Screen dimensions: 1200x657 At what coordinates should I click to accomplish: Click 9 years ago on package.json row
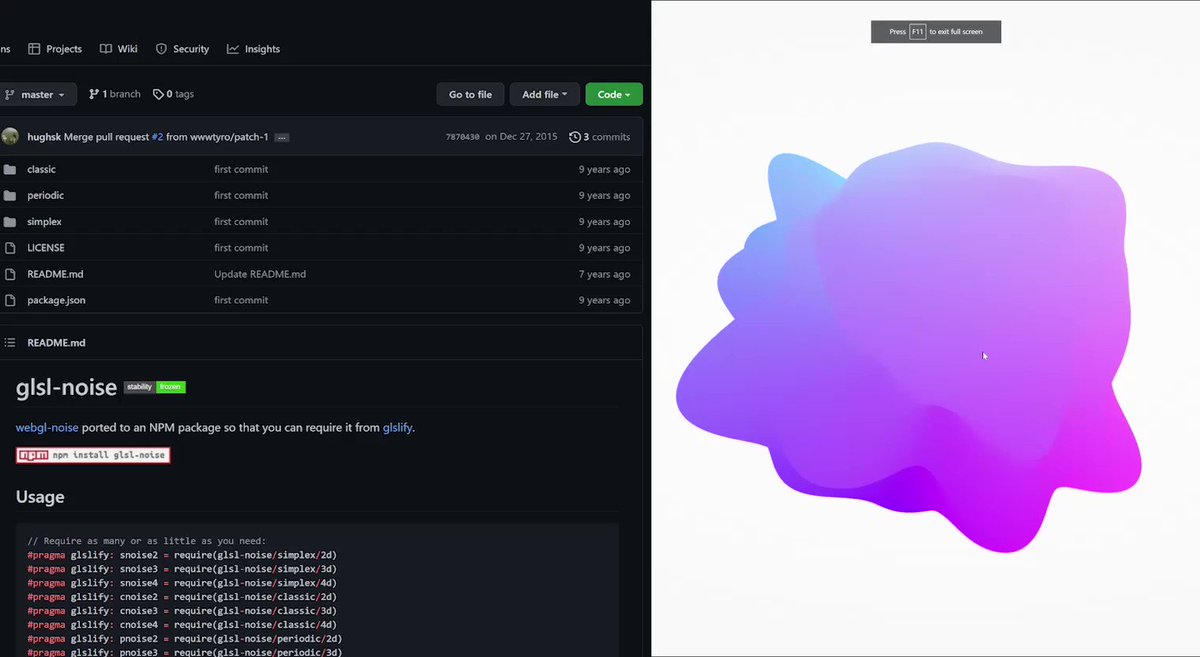[x=604, y=300]
